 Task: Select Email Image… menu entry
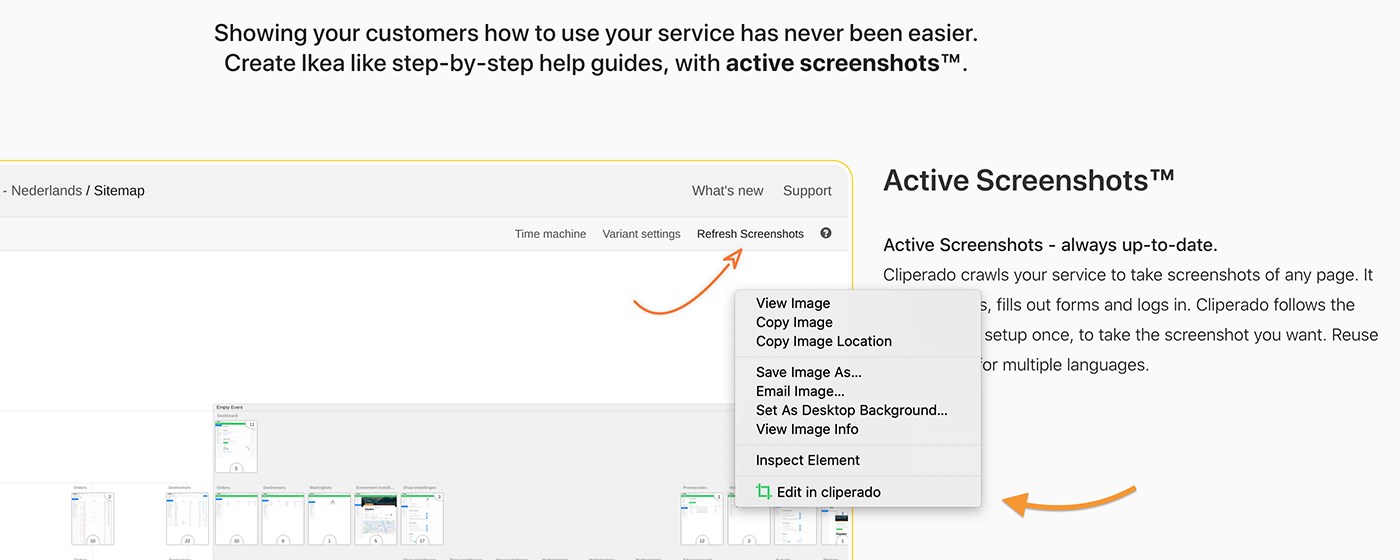[800, 391]
